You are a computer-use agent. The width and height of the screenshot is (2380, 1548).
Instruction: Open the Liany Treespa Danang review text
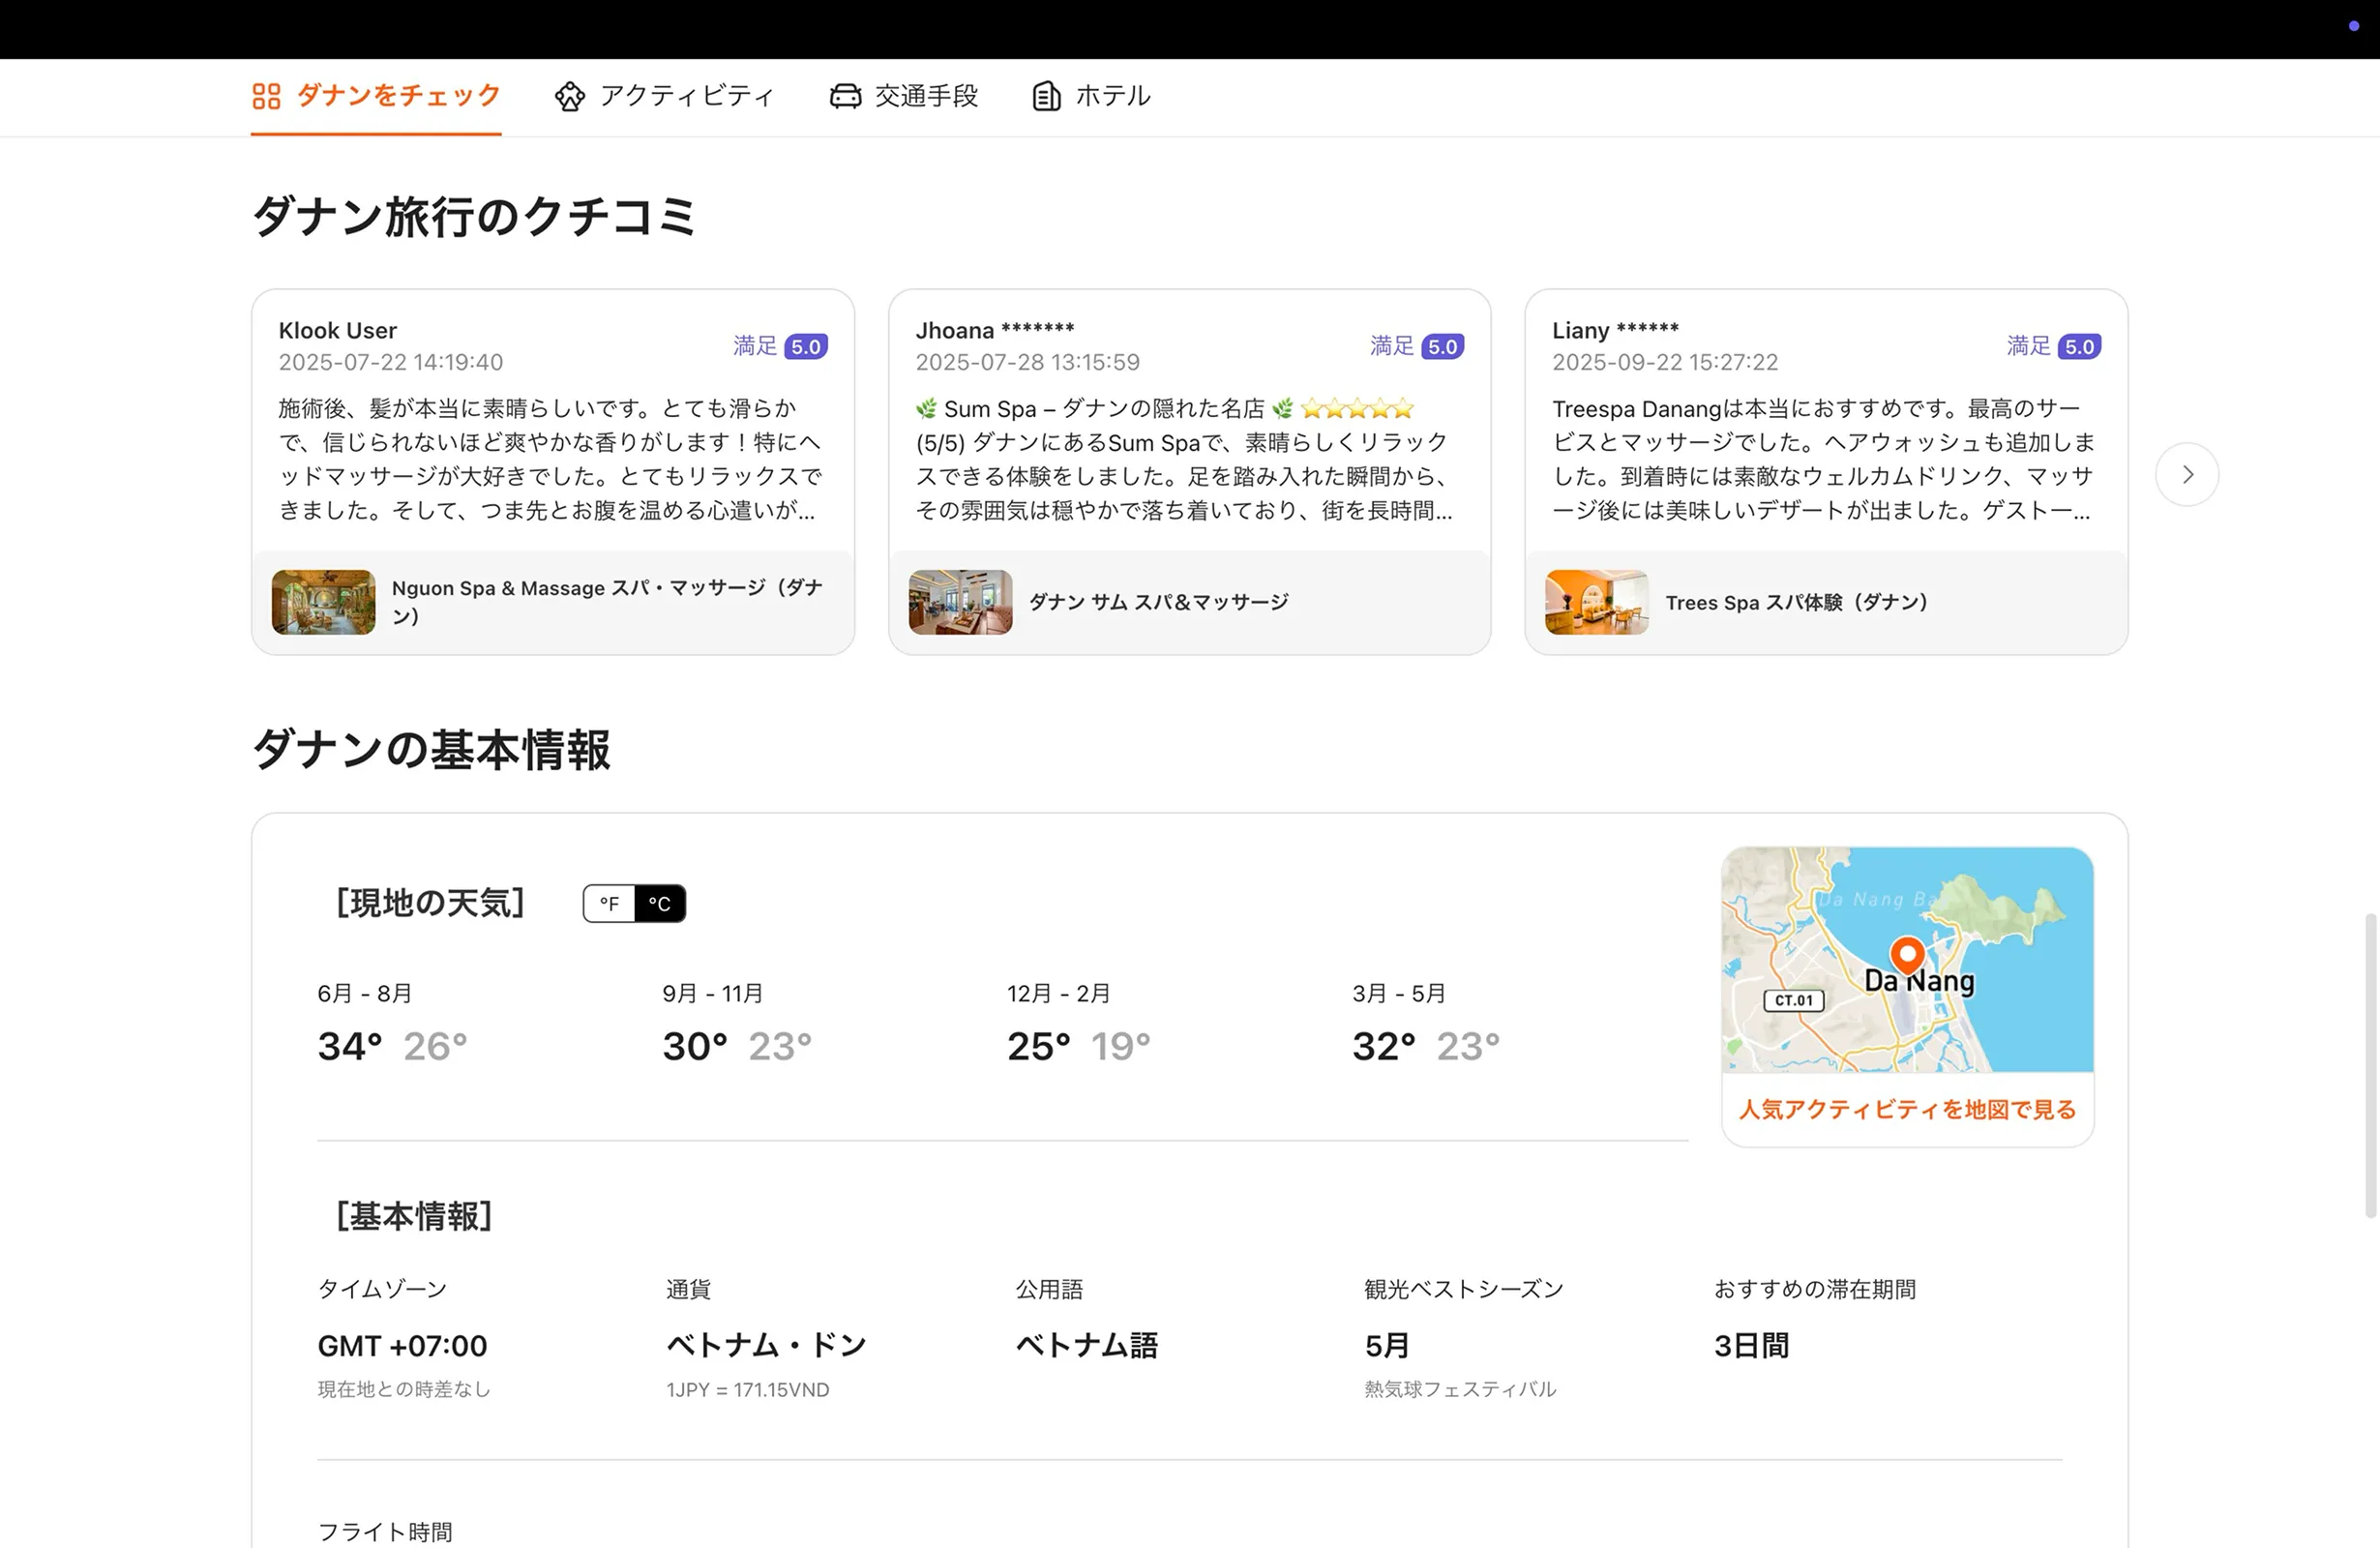[1824, 459]
